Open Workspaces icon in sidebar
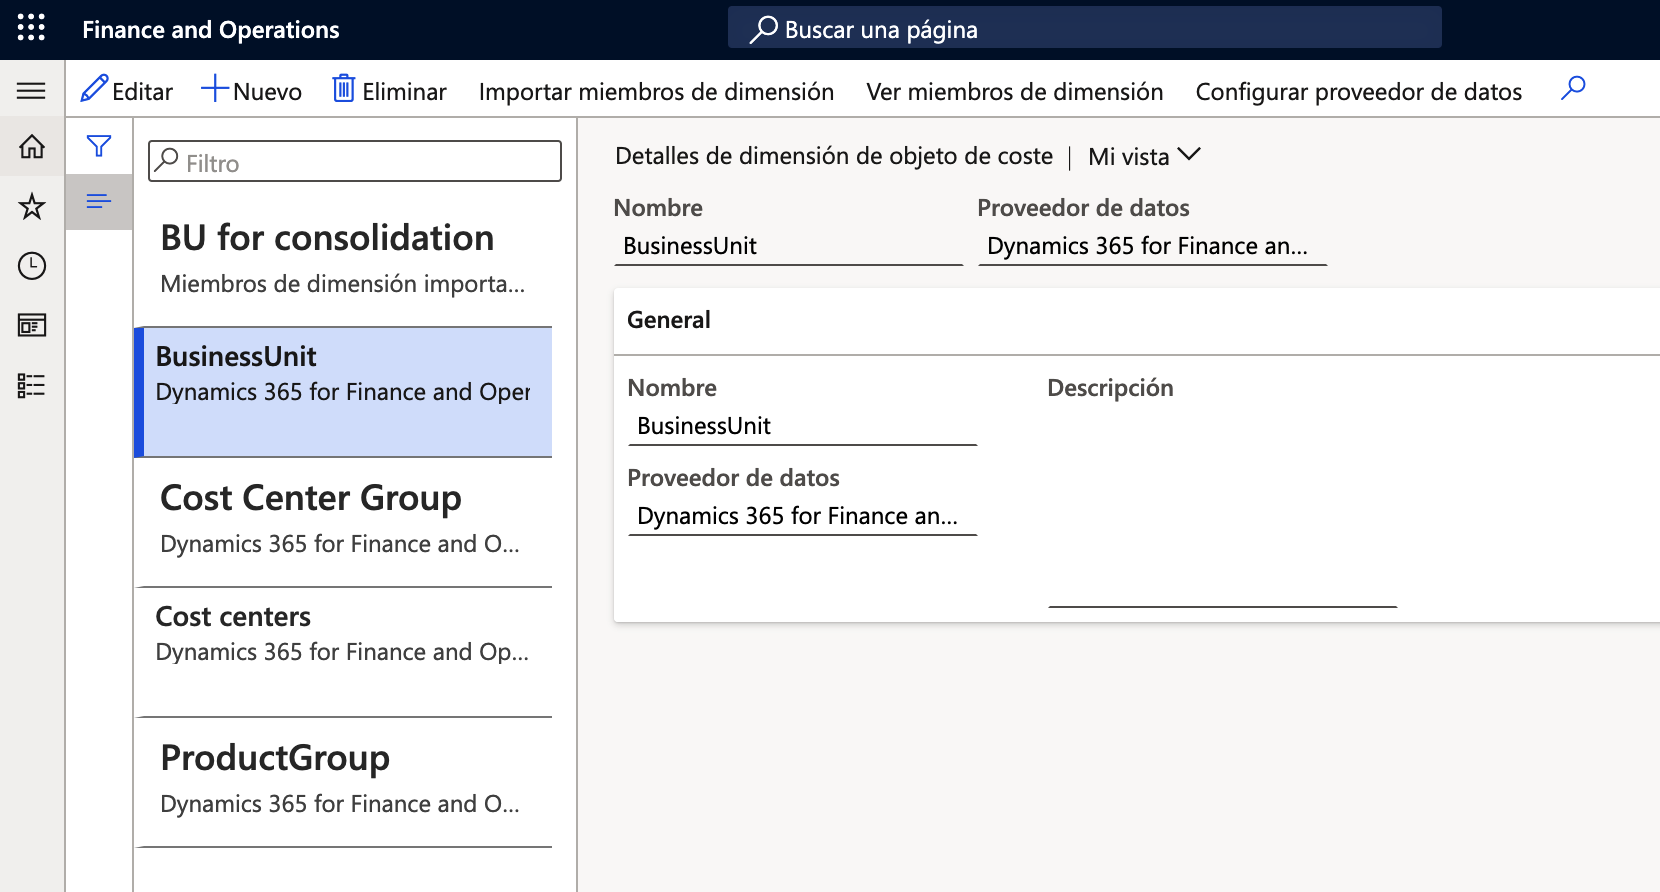 coord(32,325)
